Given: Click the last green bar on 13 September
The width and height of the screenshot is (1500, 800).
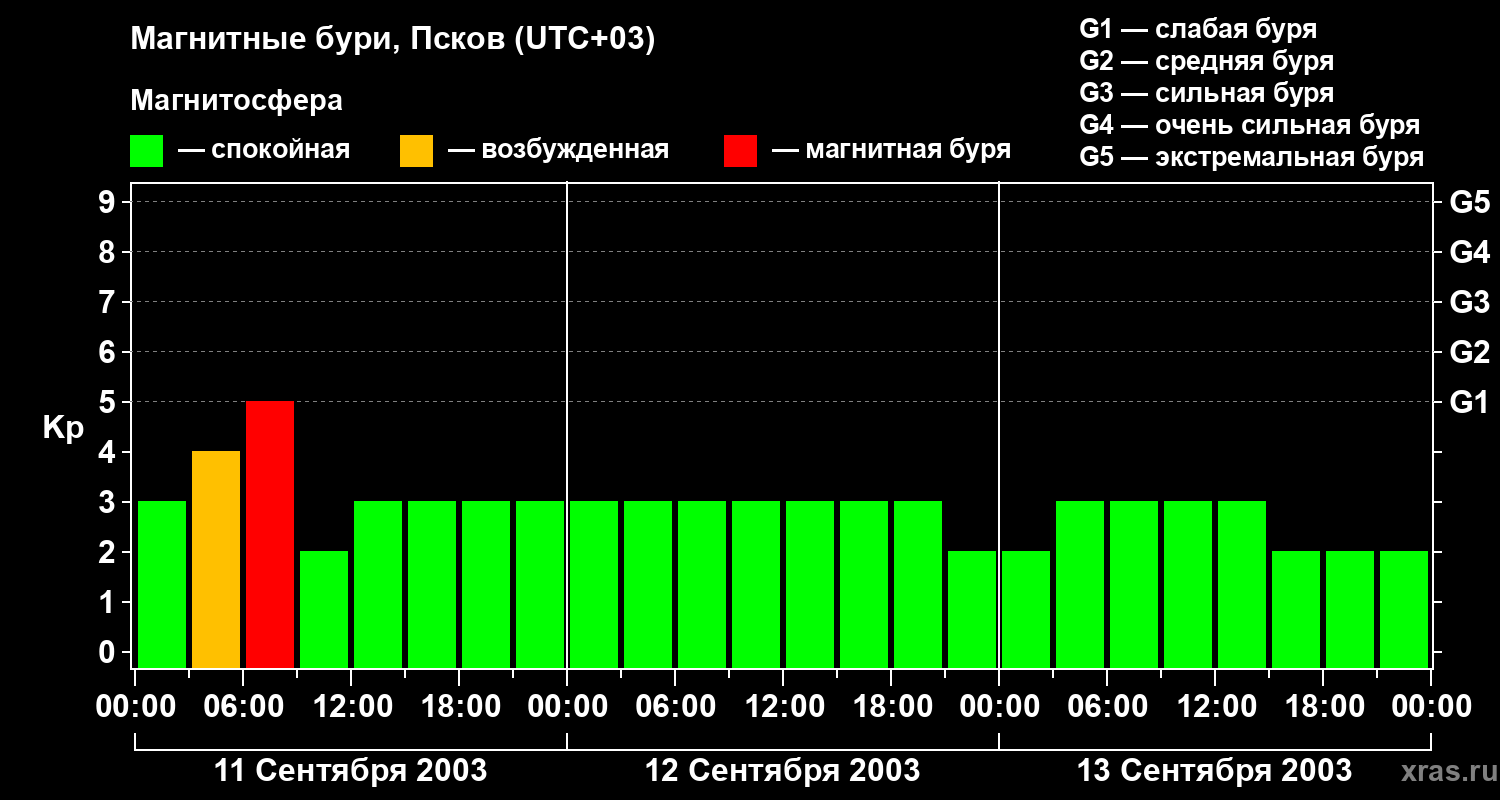Looking at the screenshot, I should [1404, 609].
